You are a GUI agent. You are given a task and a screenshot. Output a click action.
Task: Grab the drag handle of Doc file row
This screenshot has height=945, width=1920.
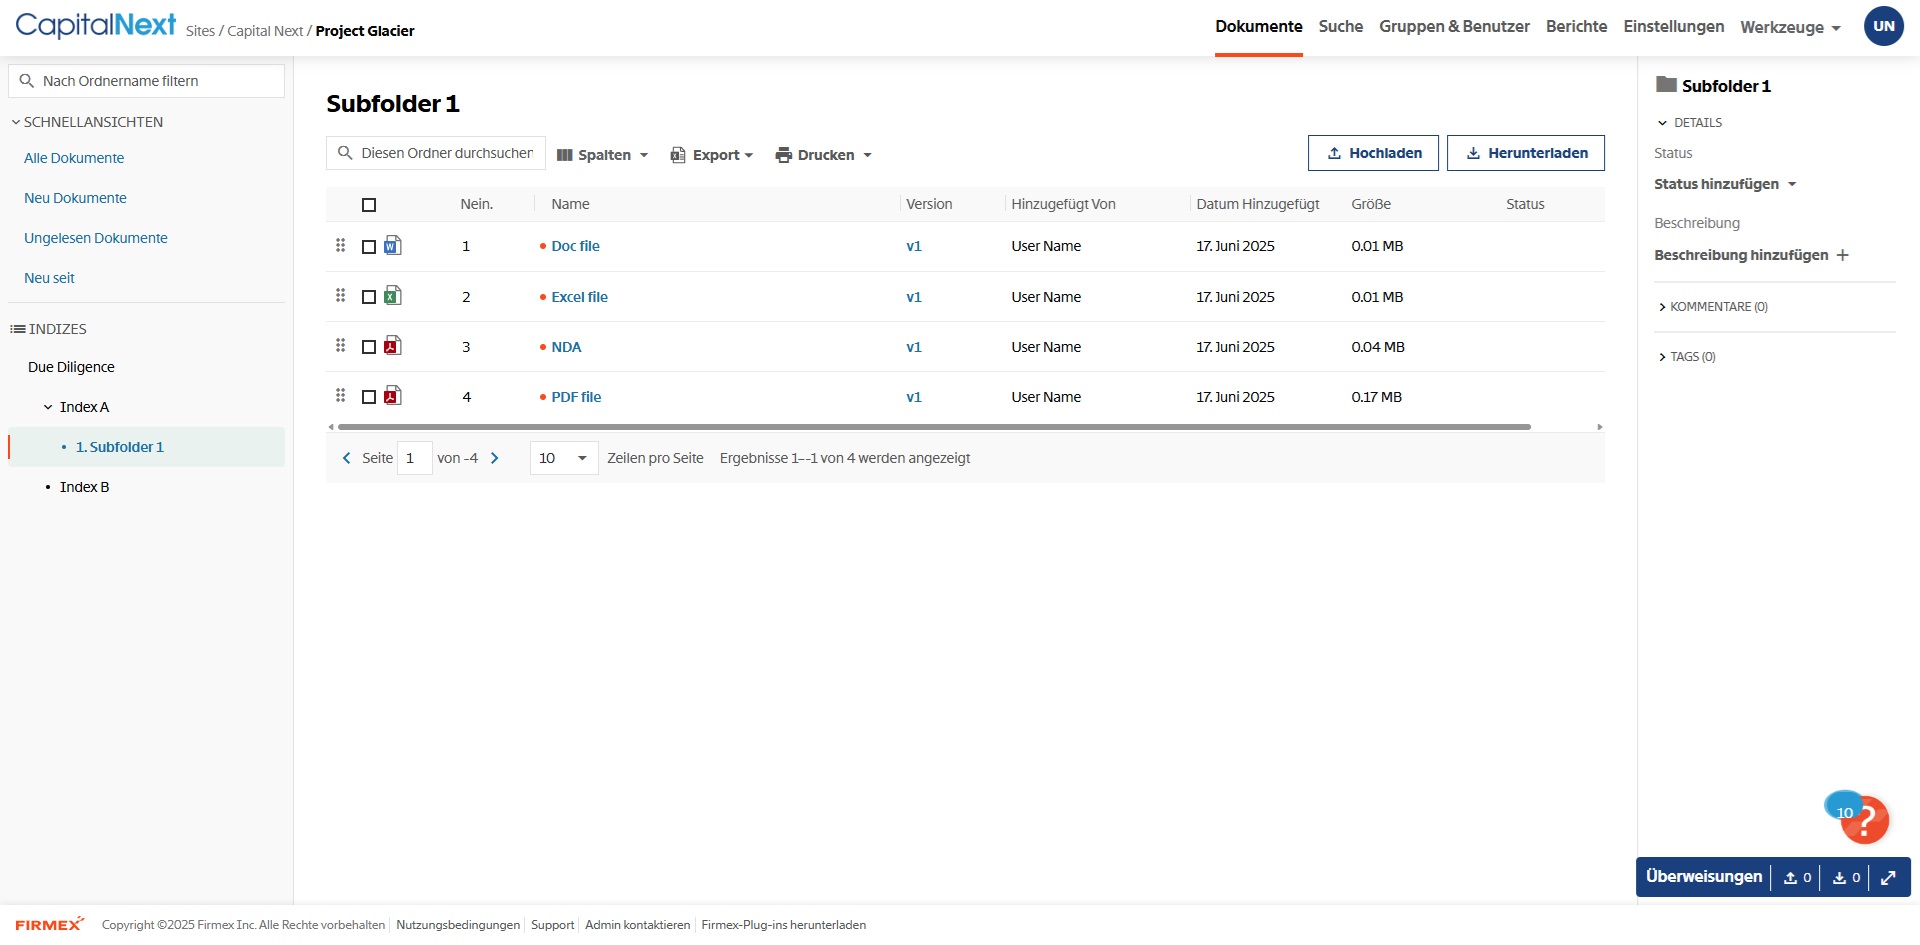(x=340, y=245)
